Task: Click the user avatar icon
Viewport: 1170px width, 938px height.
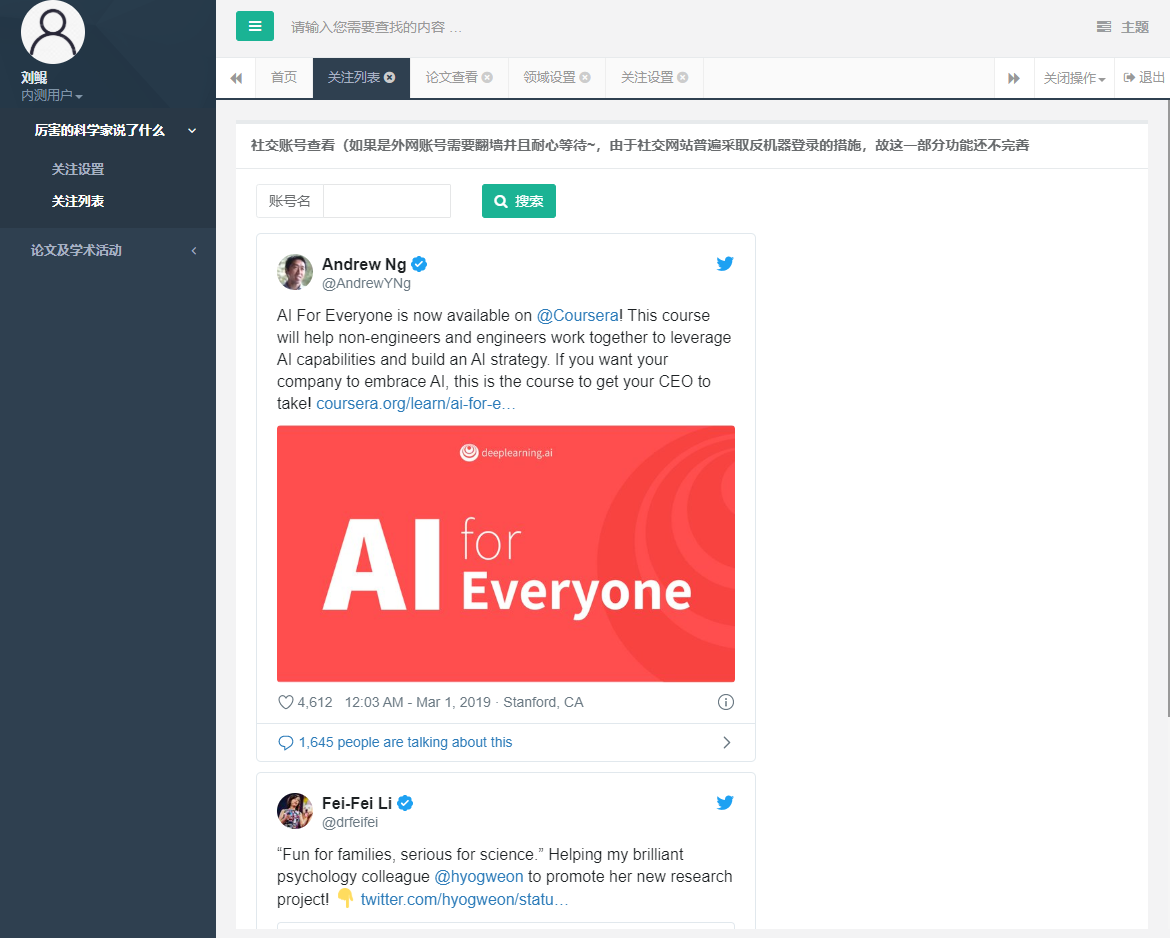Action: click(x=53, y=32)
